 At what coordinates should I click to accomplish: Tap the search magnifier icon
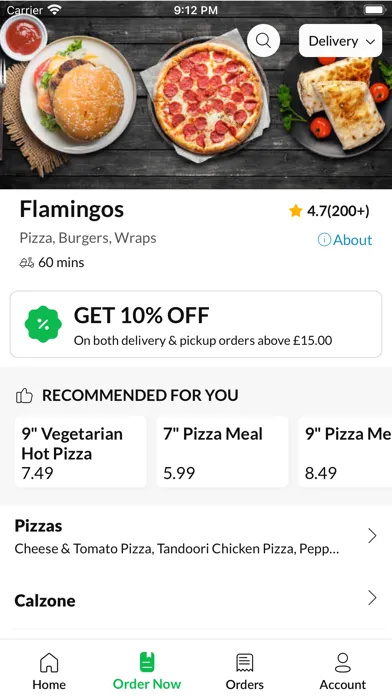point(263,41)
